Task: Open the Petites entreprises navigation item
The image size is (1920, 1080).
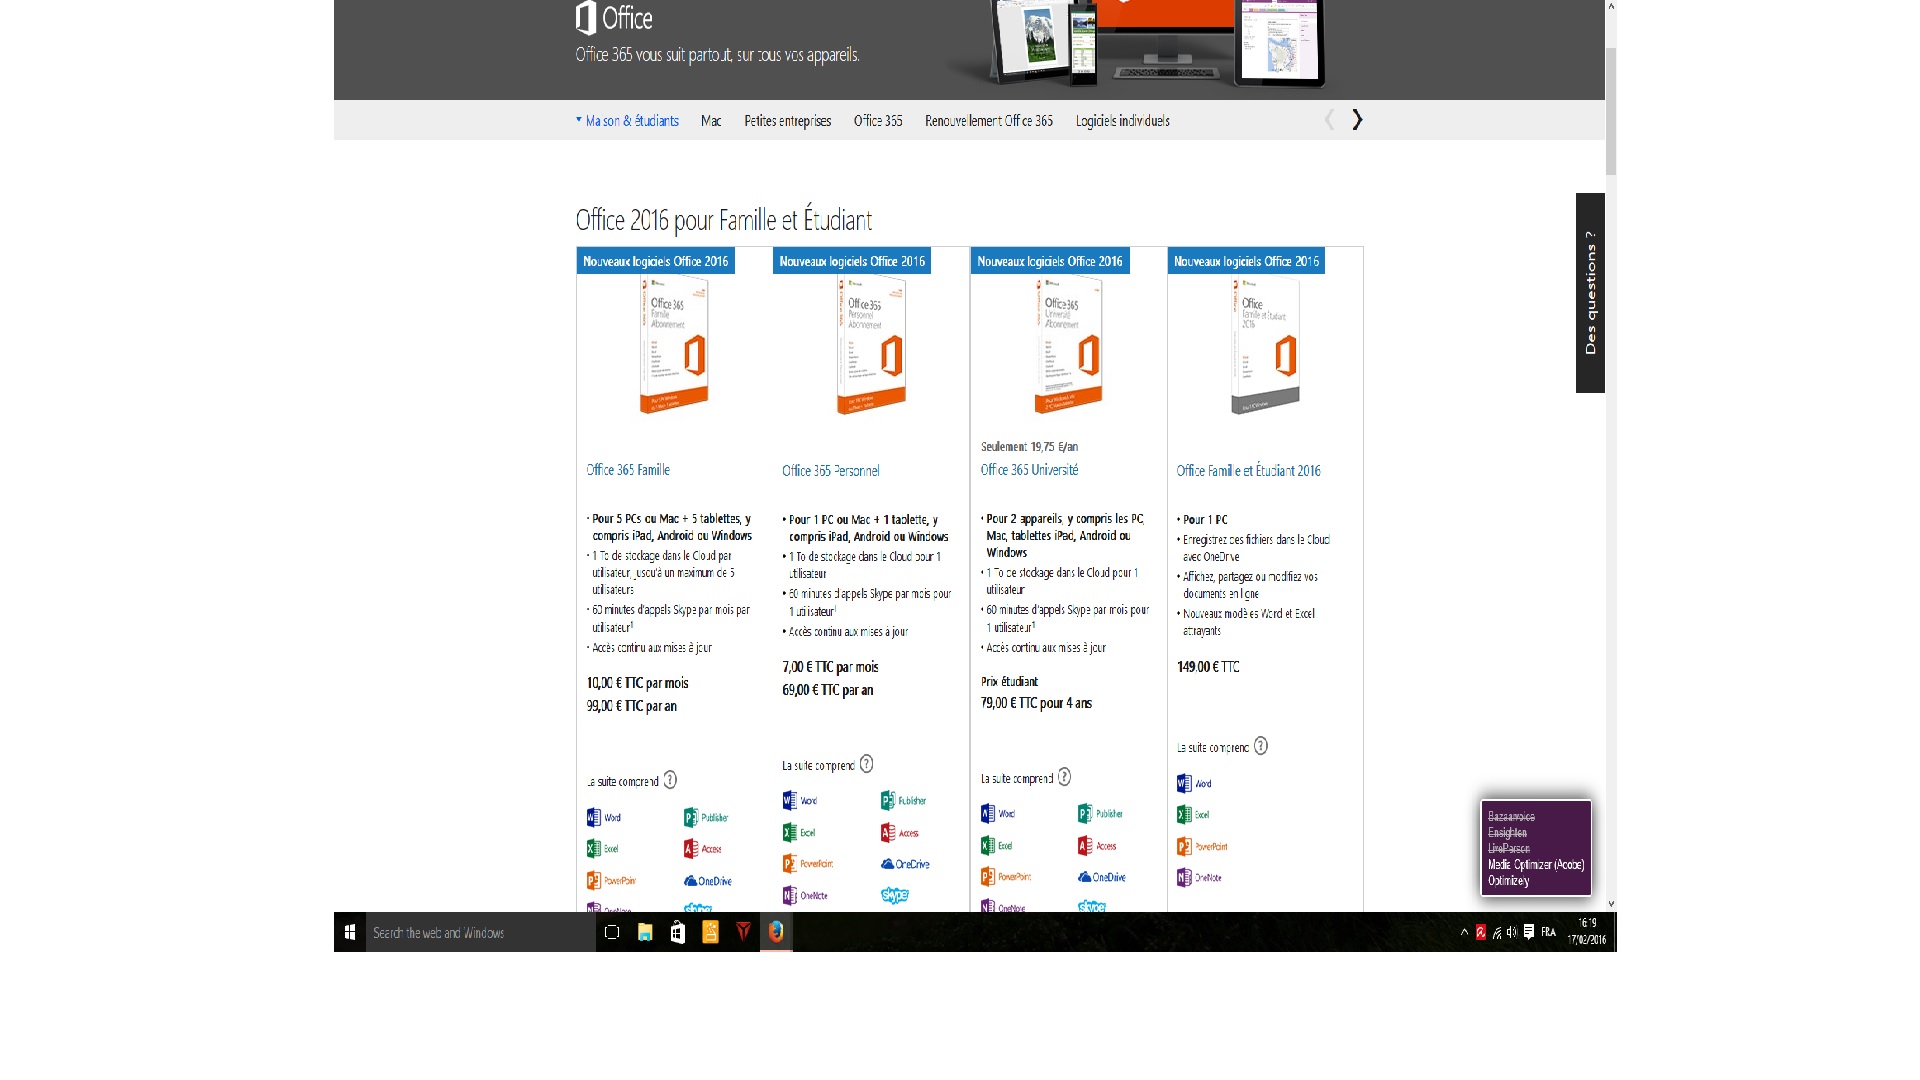Action: click(x=788, y=121)
